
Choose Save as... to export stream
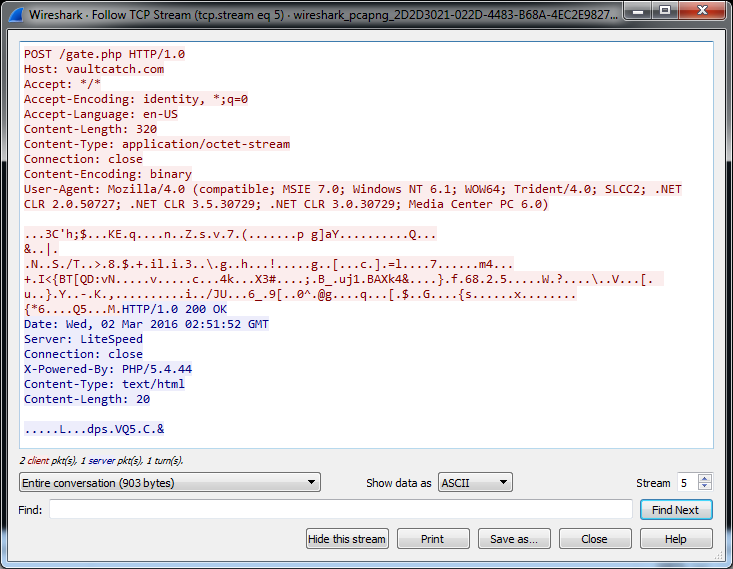tap(513, 539)
